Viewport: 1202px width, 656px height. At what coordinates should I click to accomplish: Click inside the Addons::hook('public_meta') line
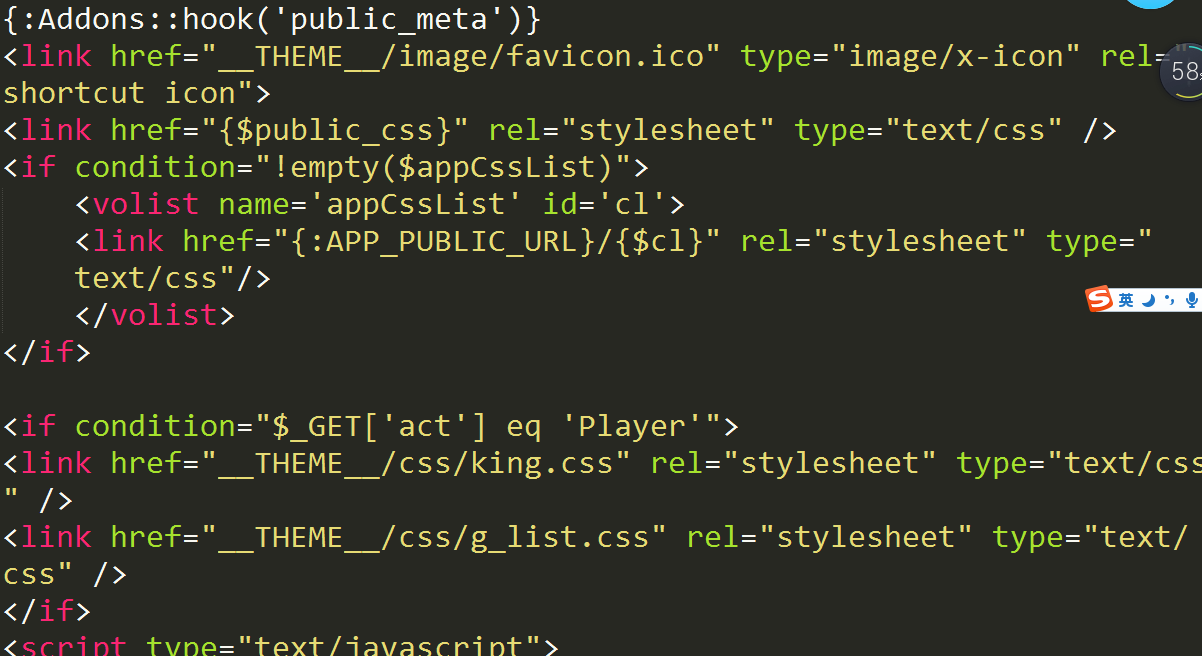pos(270,18)
